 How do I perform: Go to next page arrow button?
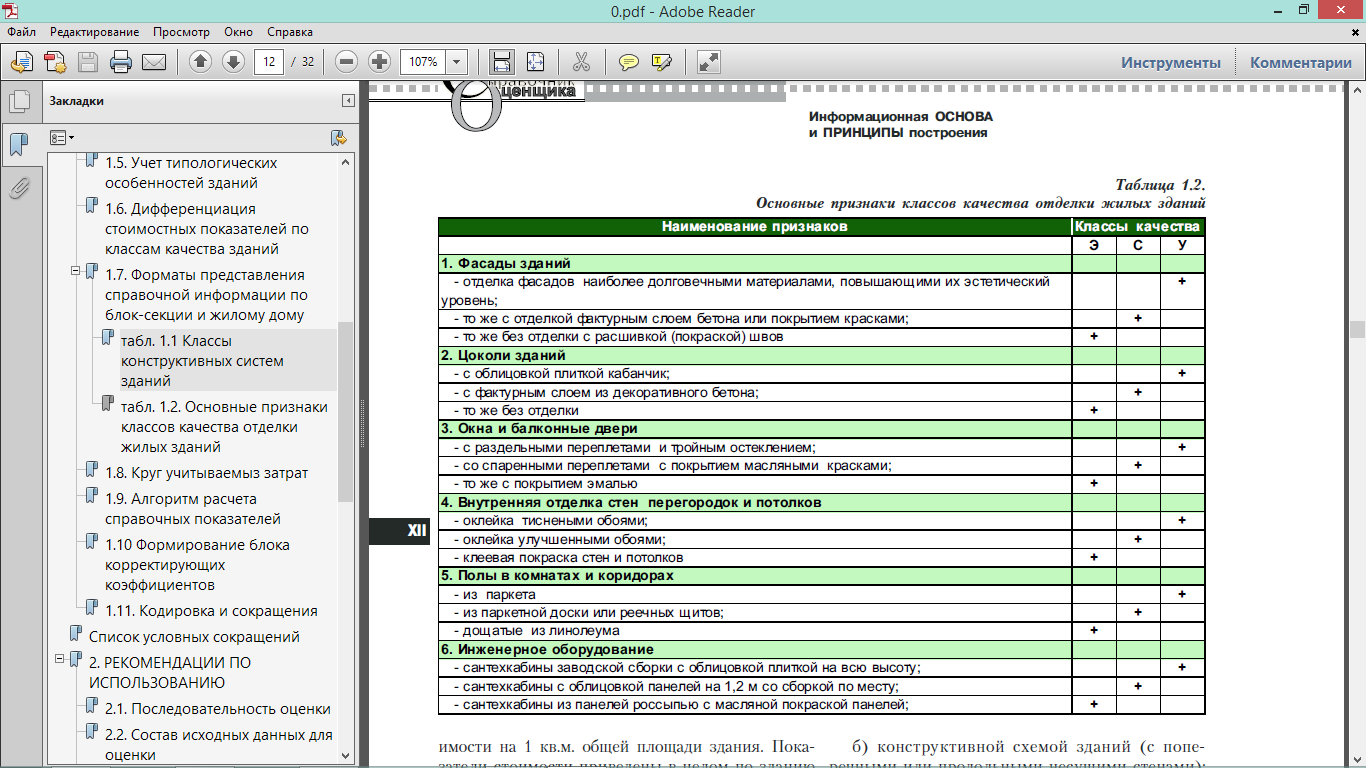233,62
